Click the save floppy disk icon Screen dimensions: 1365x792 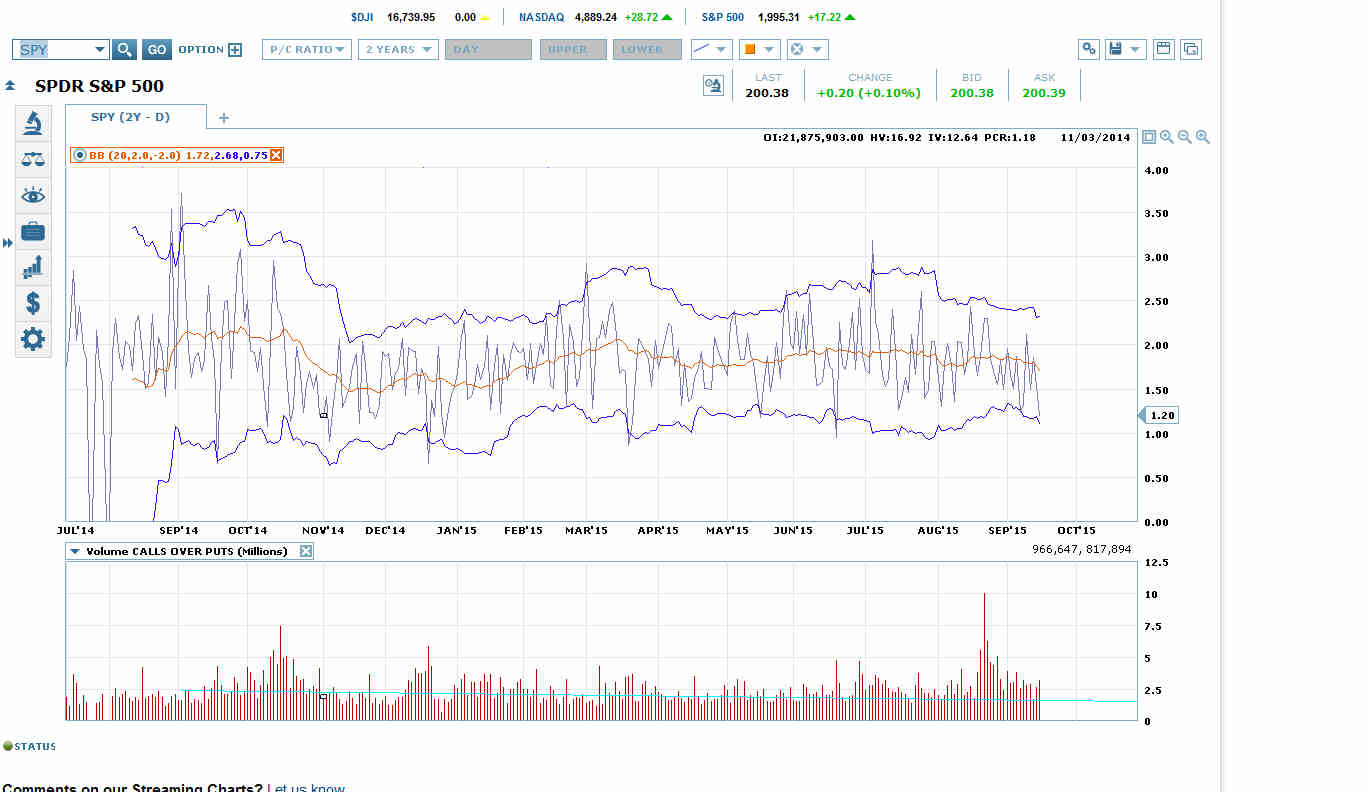click(1117, 49)
